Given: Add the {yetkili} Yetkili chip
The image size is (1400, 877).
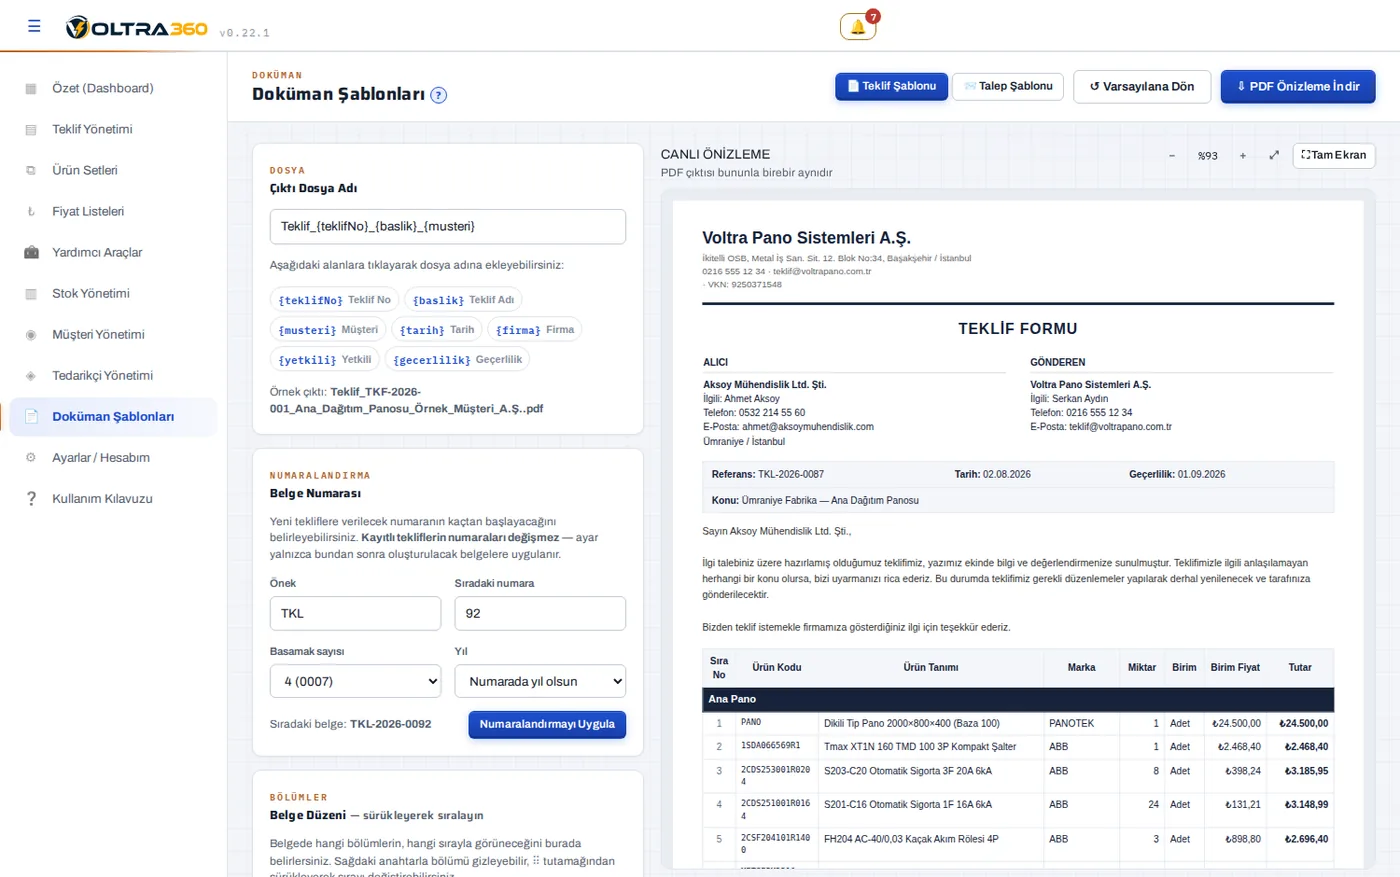Looking at the screenshot, I should [324, 360].
